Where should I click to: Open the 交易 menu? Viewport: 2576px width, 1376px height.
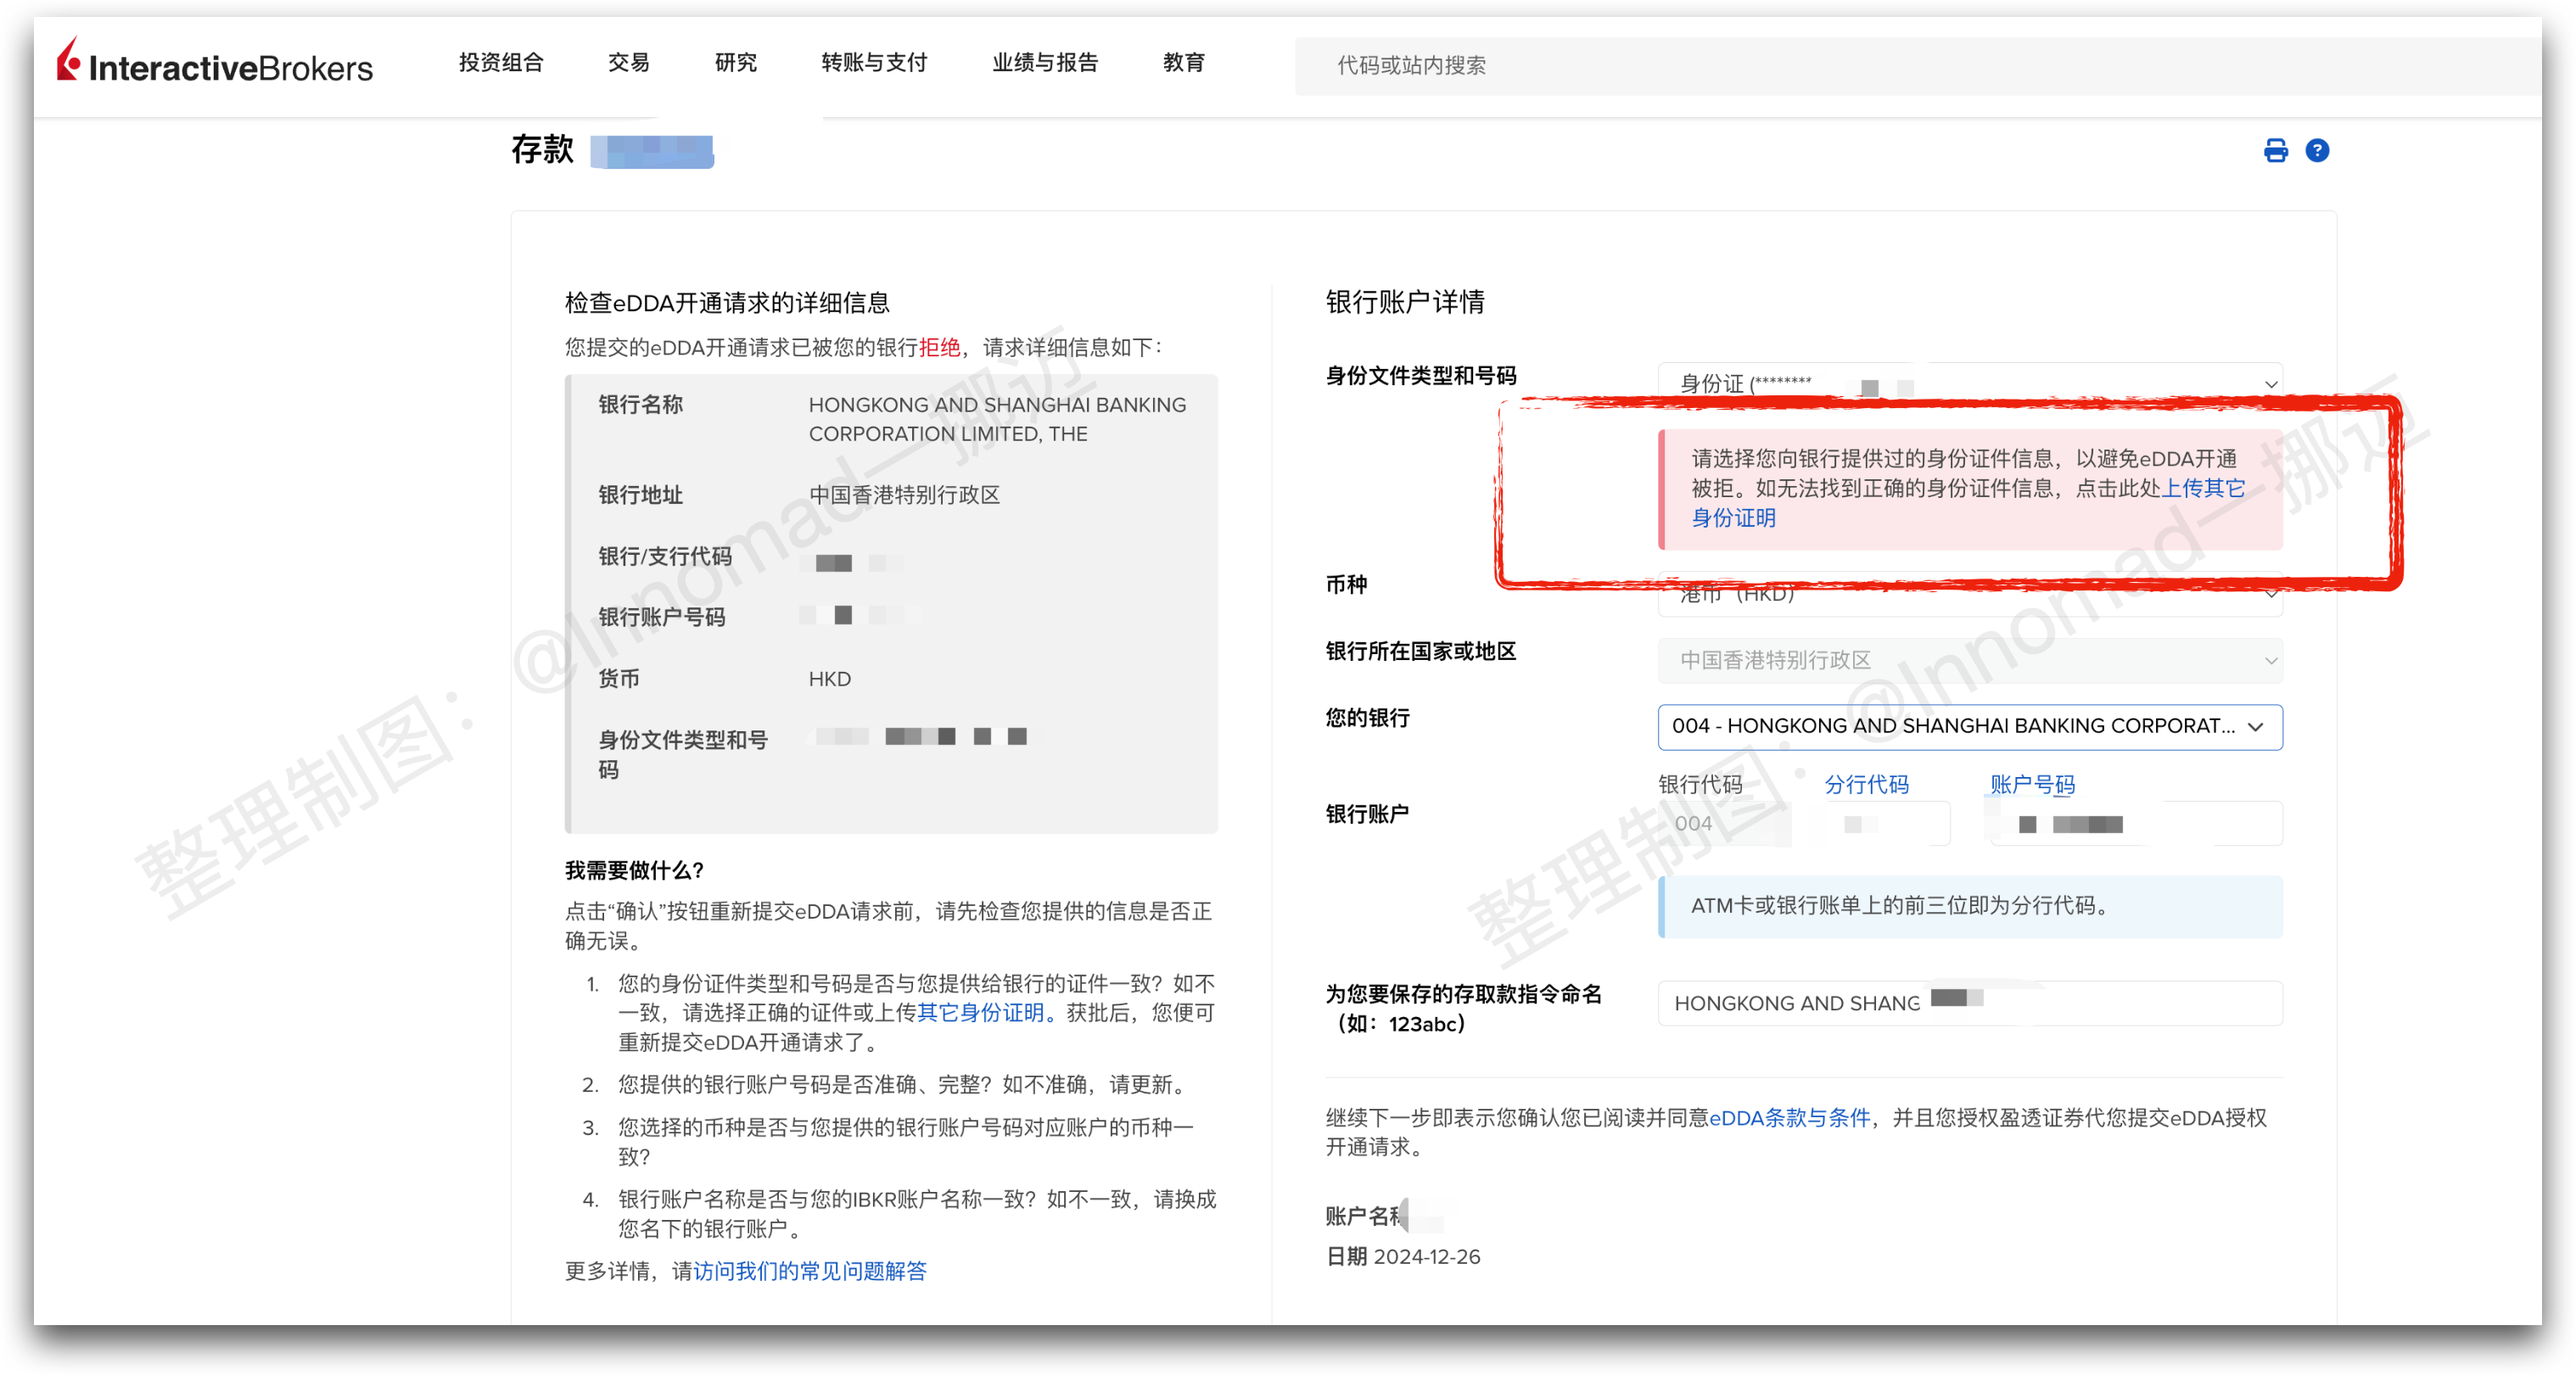tap(628, 63)
